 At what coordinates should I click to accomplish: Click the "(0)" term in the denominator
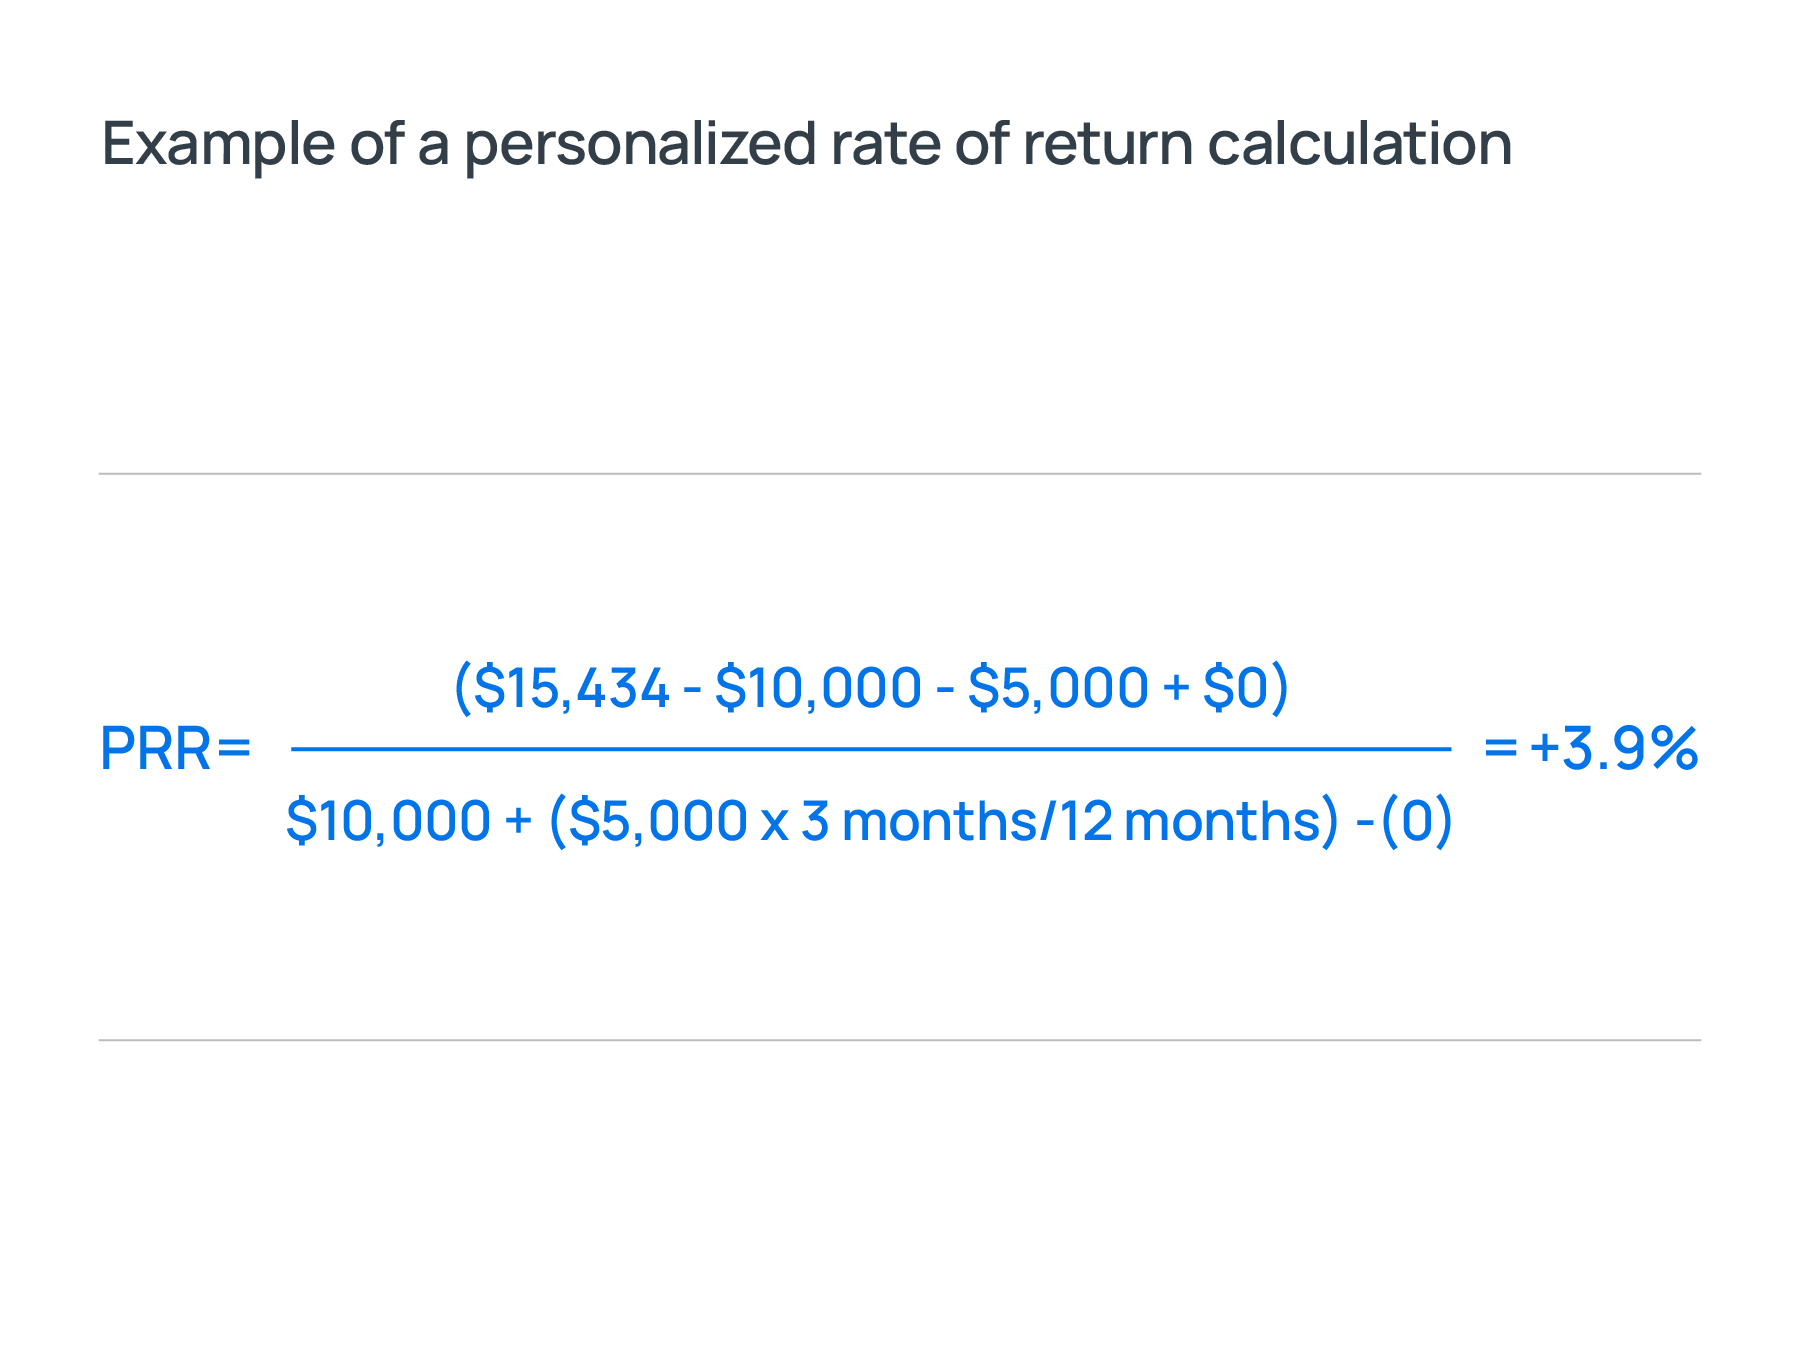(x=1416, y=821)
